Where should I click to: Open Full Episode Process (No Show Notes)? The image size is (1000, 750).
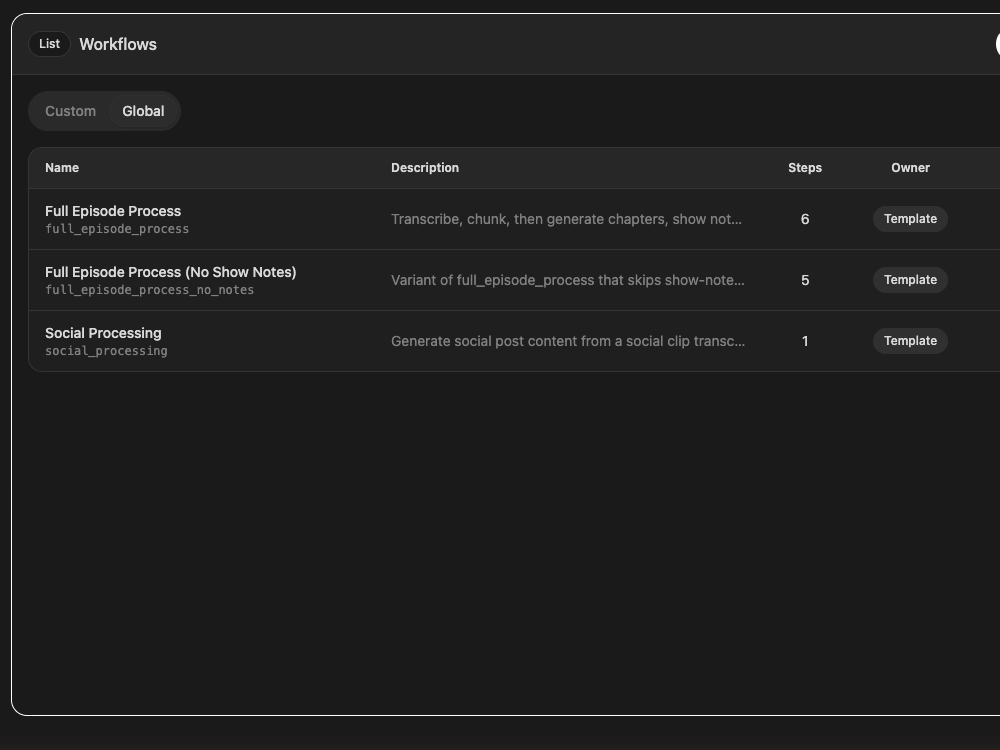coord(170,272)
